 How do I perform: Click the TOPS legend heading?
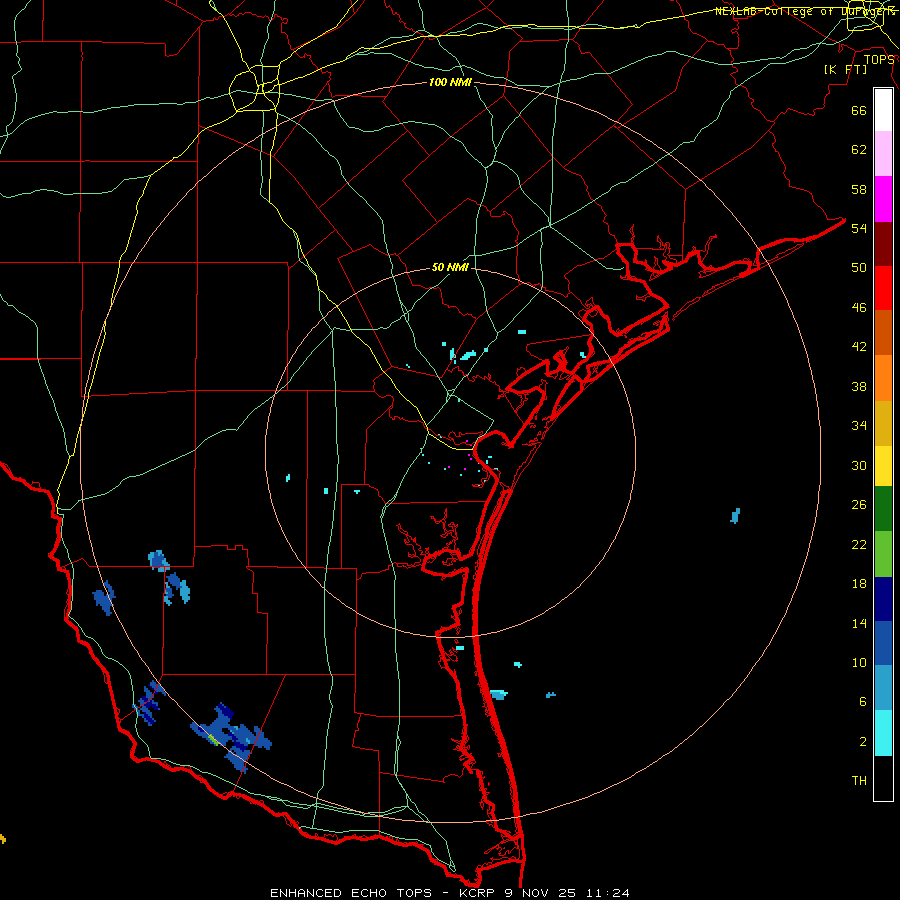[x=879, y=59]
